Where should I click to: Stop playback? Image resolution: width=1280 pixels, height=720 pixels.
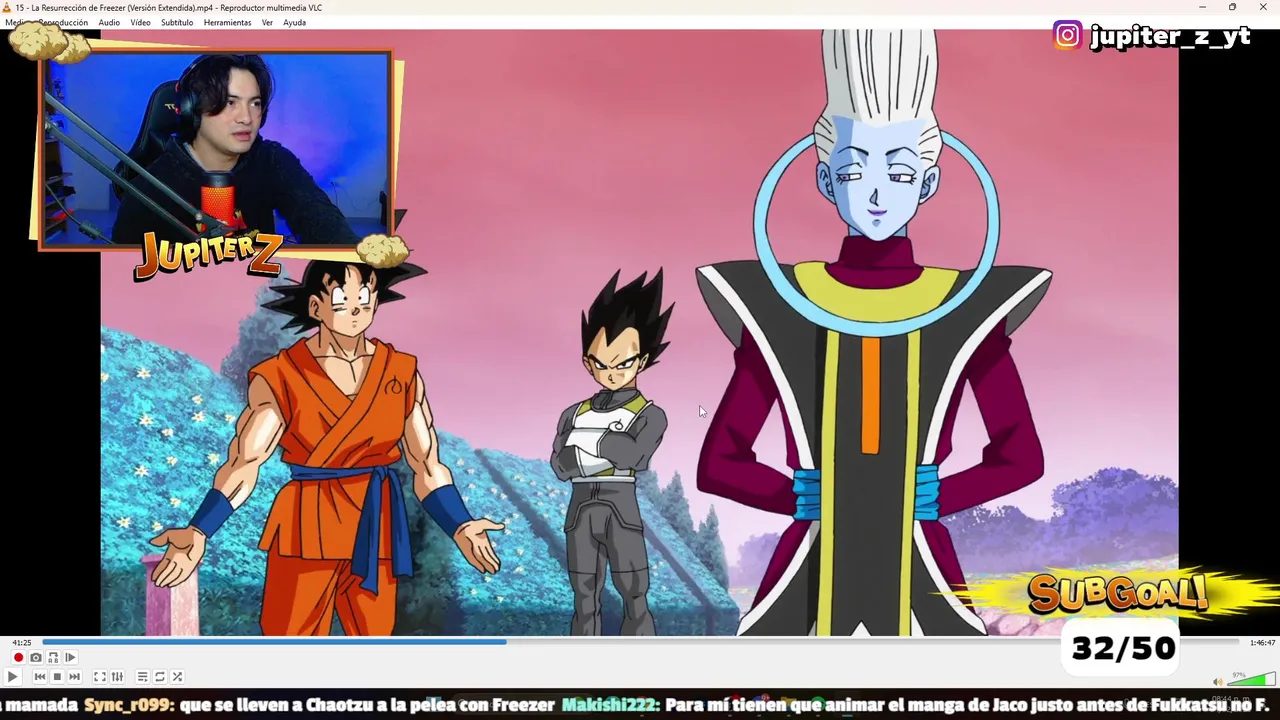point(57,677)
